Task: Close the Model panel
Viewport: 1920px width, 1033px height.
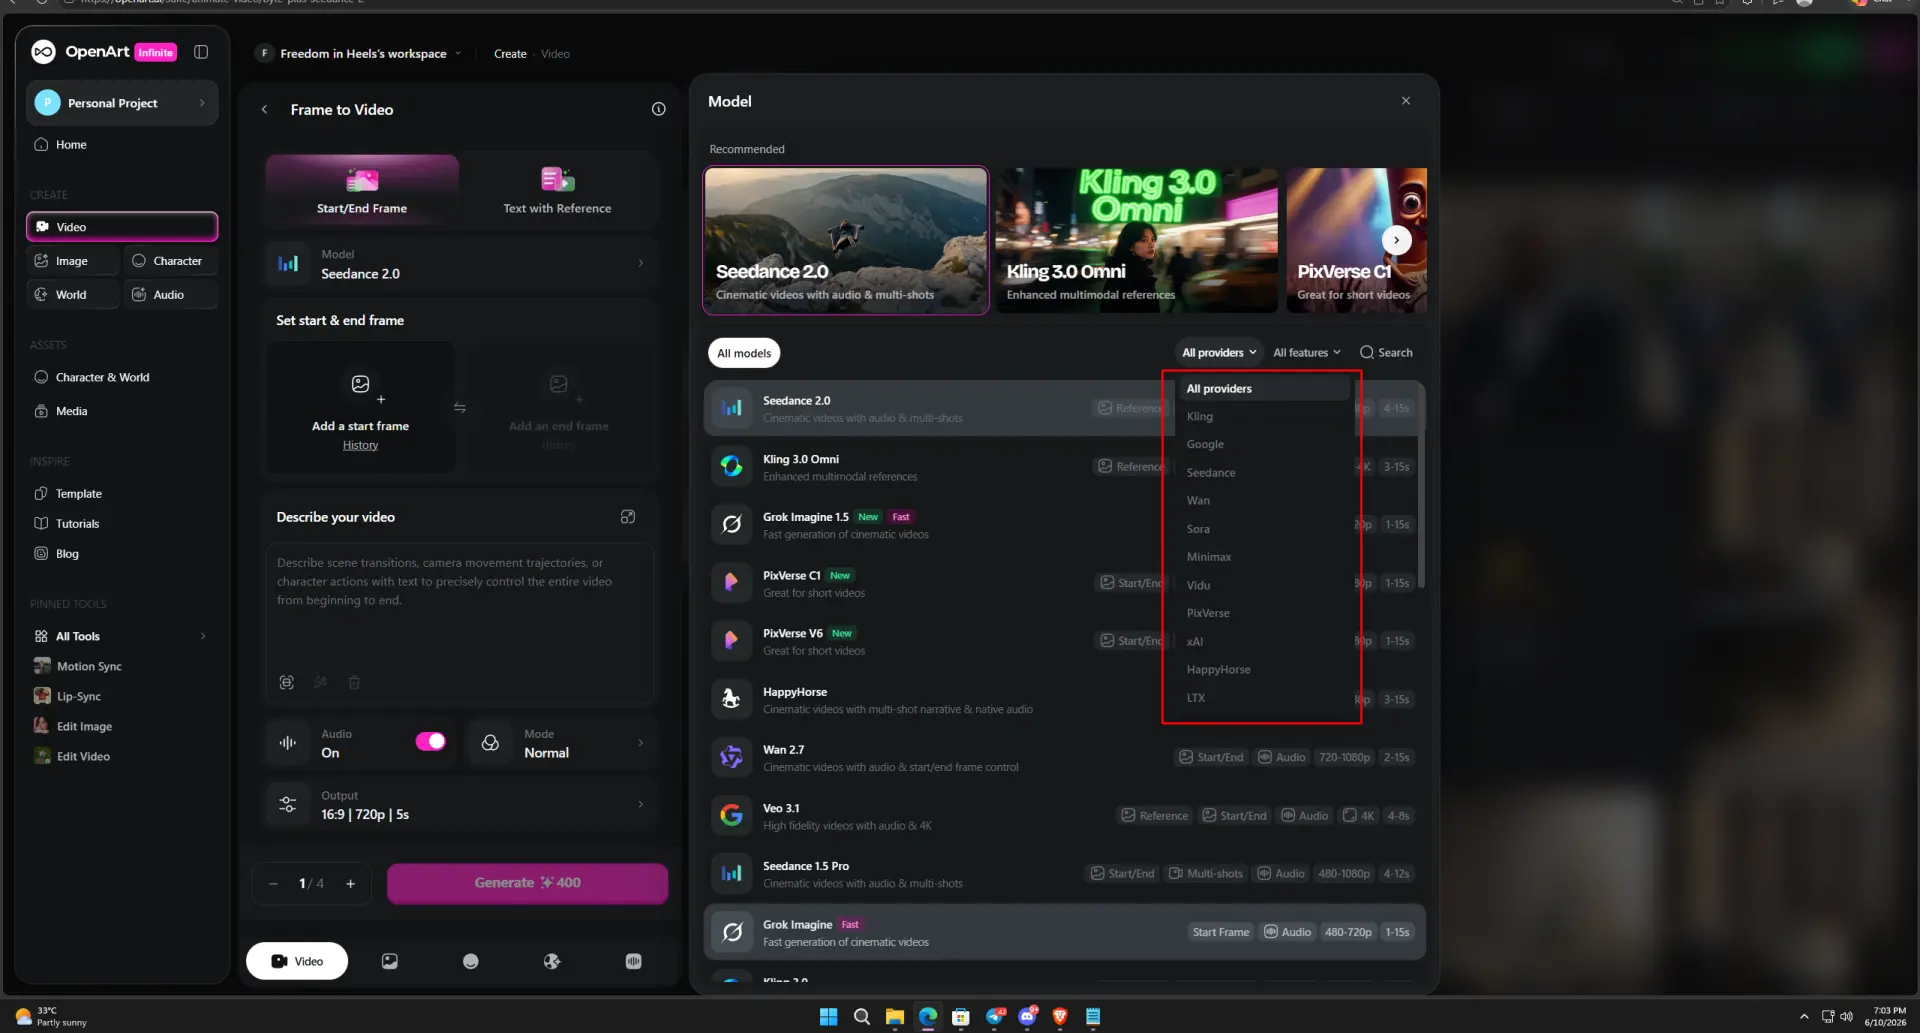Action: pos(1406,101)
